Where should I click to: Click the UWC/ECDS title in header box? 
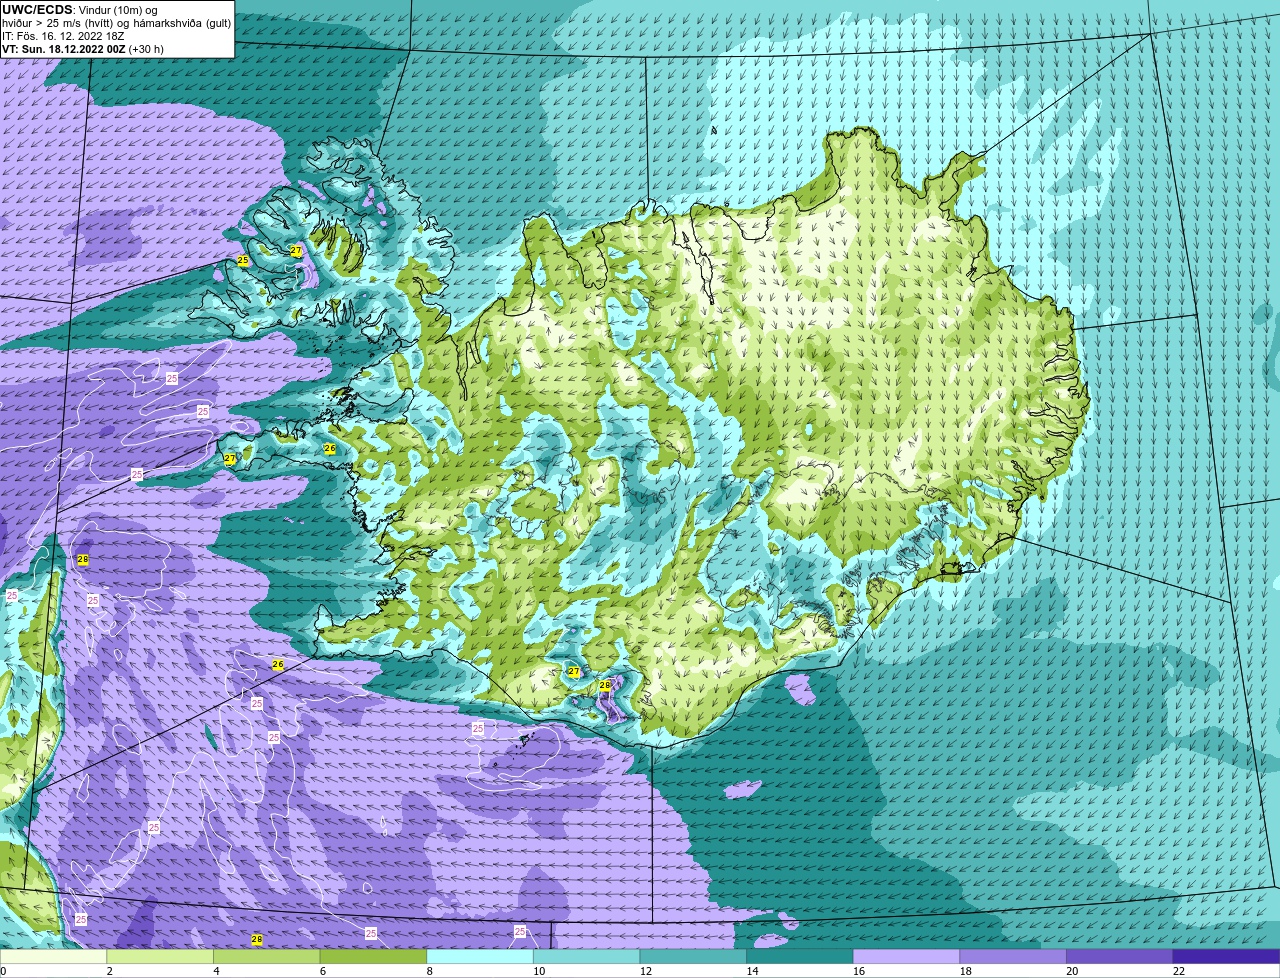click(x=37, y=10)
